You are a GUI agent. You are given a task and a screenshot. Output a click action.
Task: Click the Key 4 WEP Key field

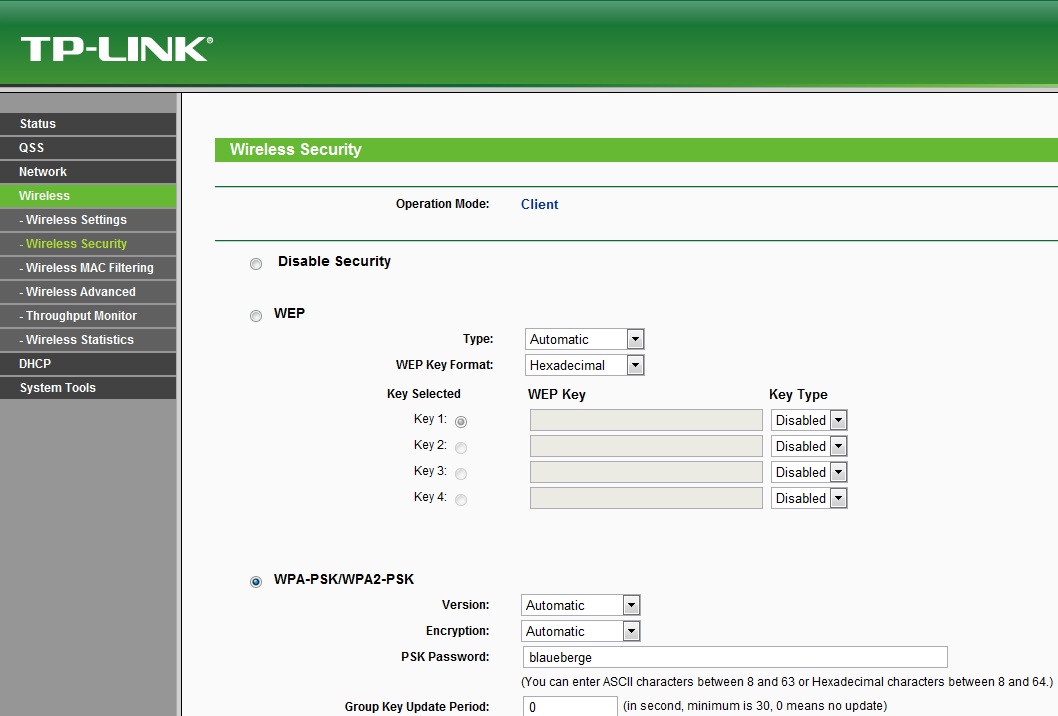pos(646,498)
